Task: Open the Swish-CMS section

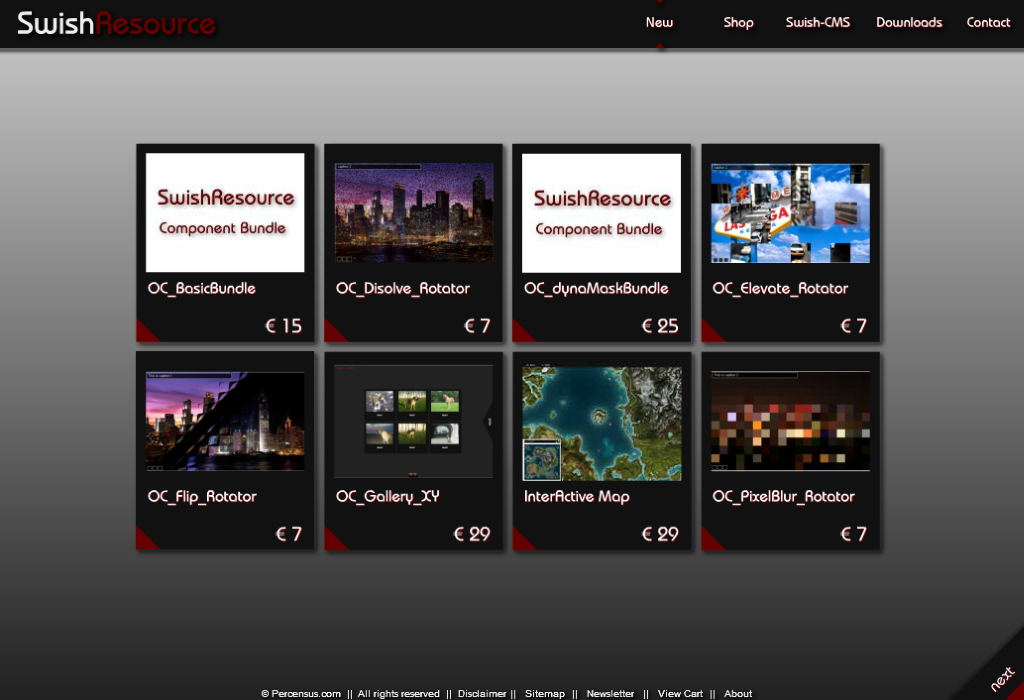Action: [x=818, y=22]
